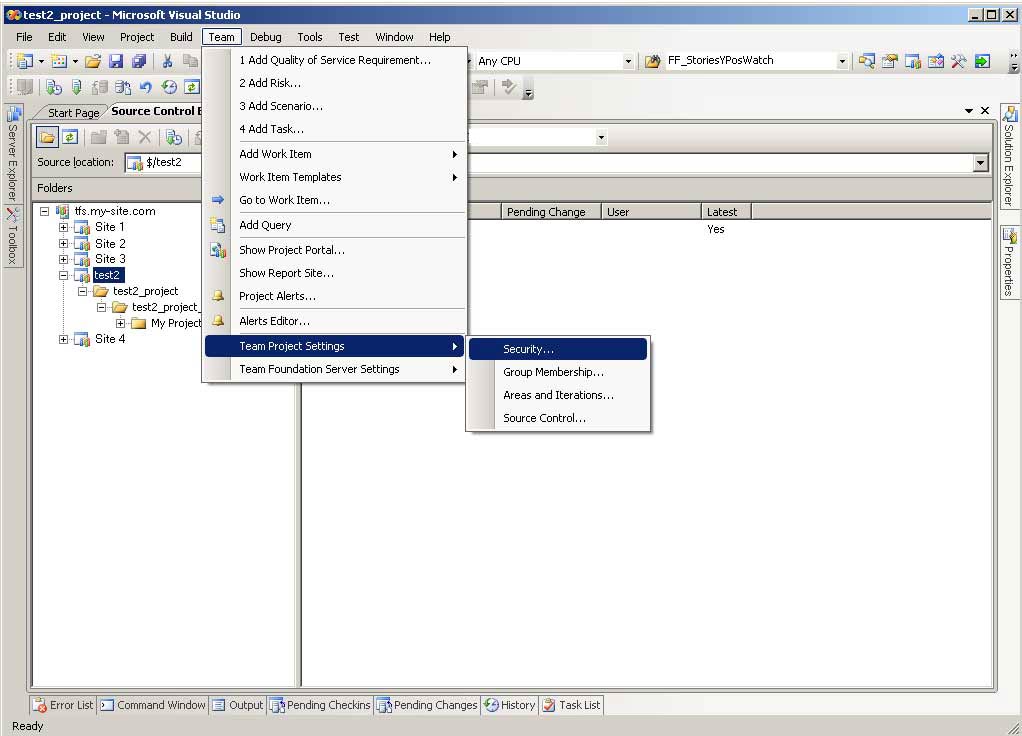Viewport: 1022px width, 736px height.
Task: Open the Task List tab
Action: [x=572, y=705]
